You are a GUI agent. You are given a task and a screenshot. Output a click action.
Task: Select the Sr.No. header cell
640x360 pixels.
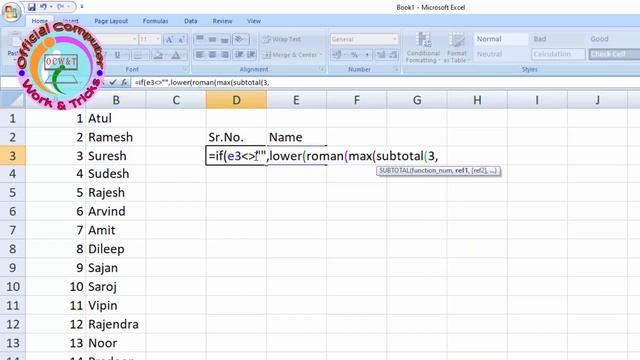coord(236,137)
